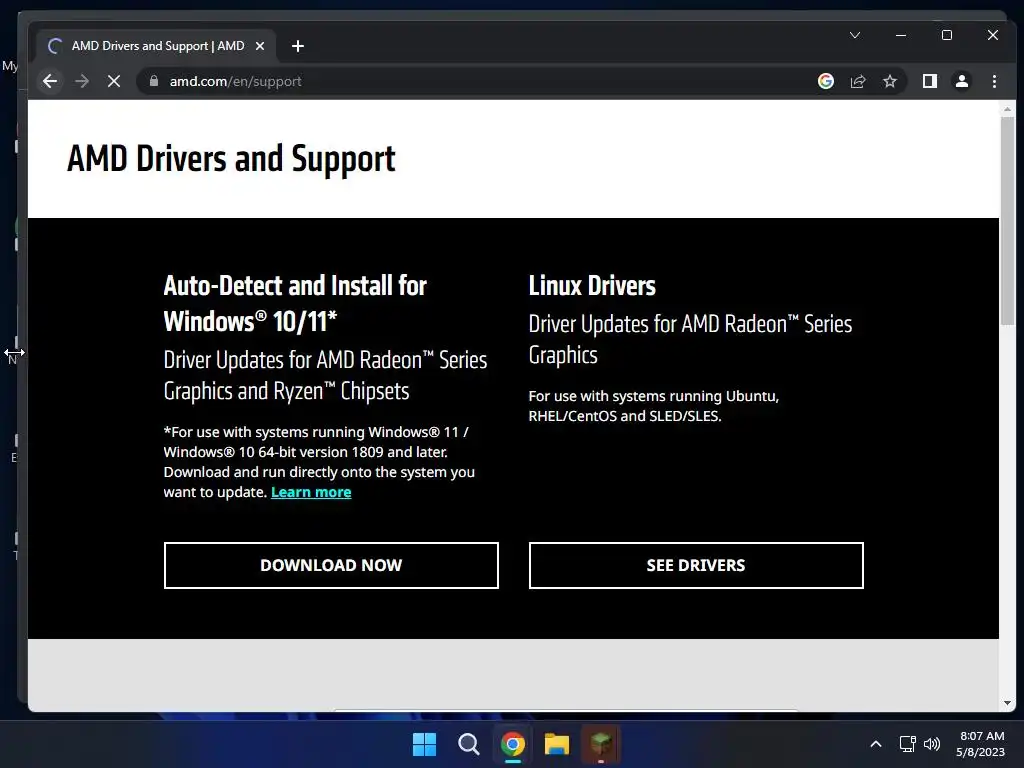
Task: Click the page scrollbar thumb
Action: tap(1007, 219)
